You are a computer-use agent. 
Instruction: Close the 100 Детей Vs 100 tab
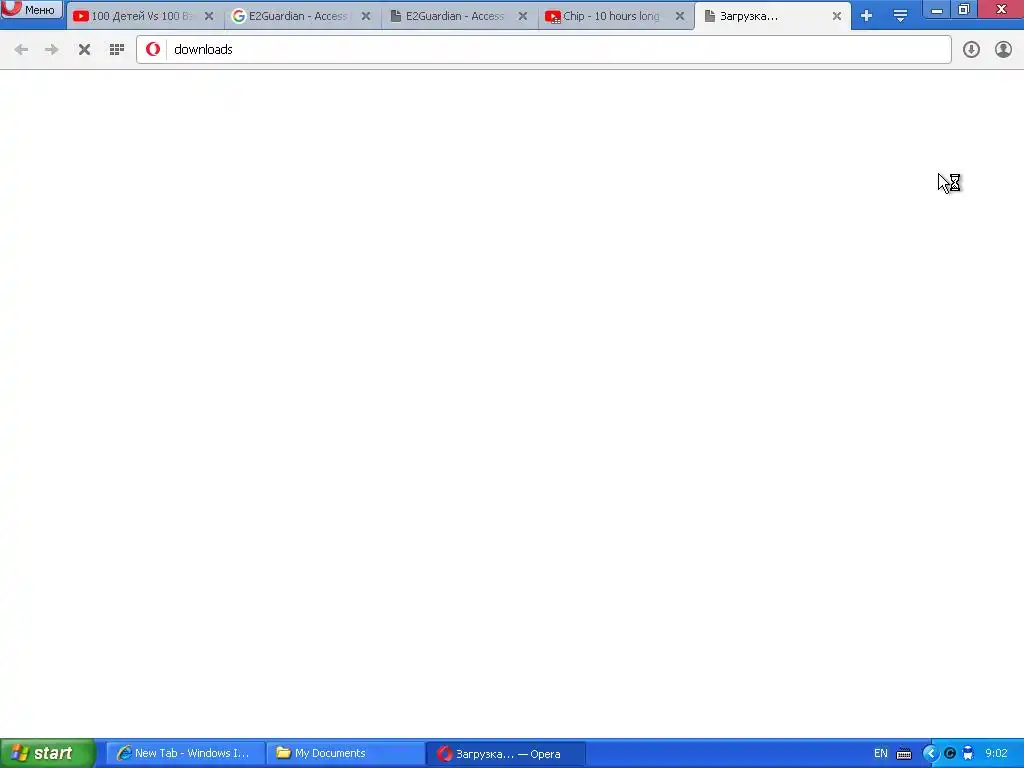click(x=209, y=16)
